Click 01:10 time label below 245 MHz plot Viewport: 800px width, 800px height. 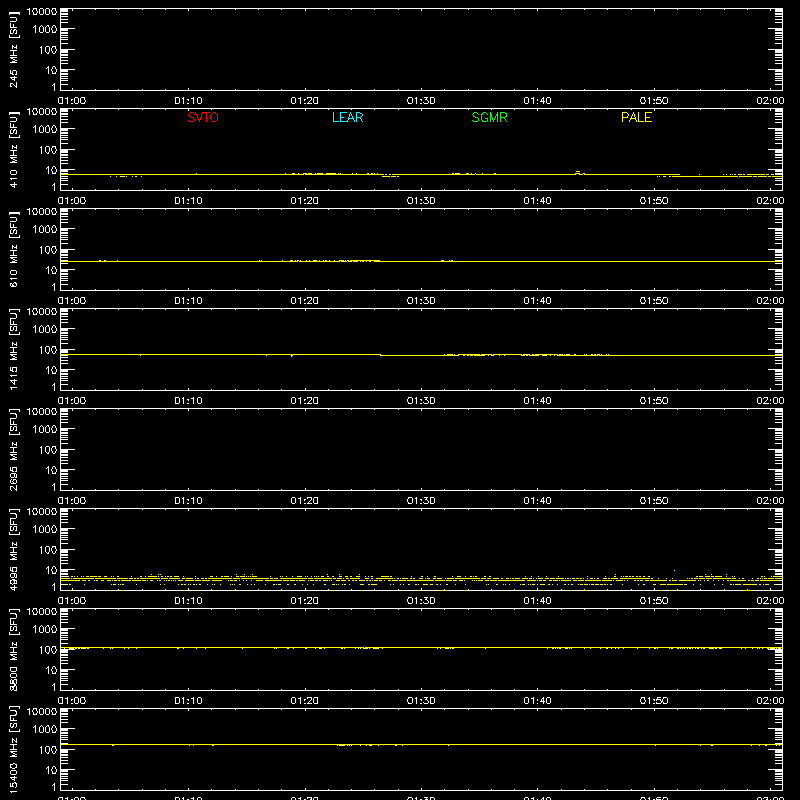point(188,101)
